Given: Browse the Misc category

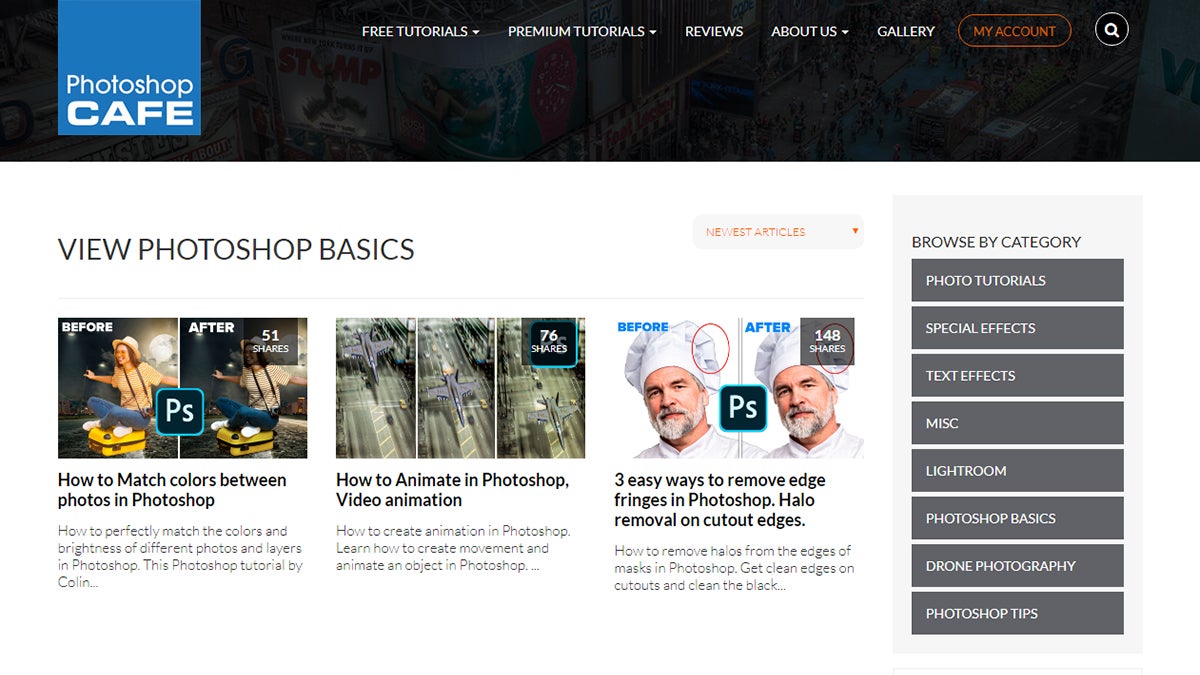Looking at the screenshot, I should pyautogui.click(x=1017, y=423).
